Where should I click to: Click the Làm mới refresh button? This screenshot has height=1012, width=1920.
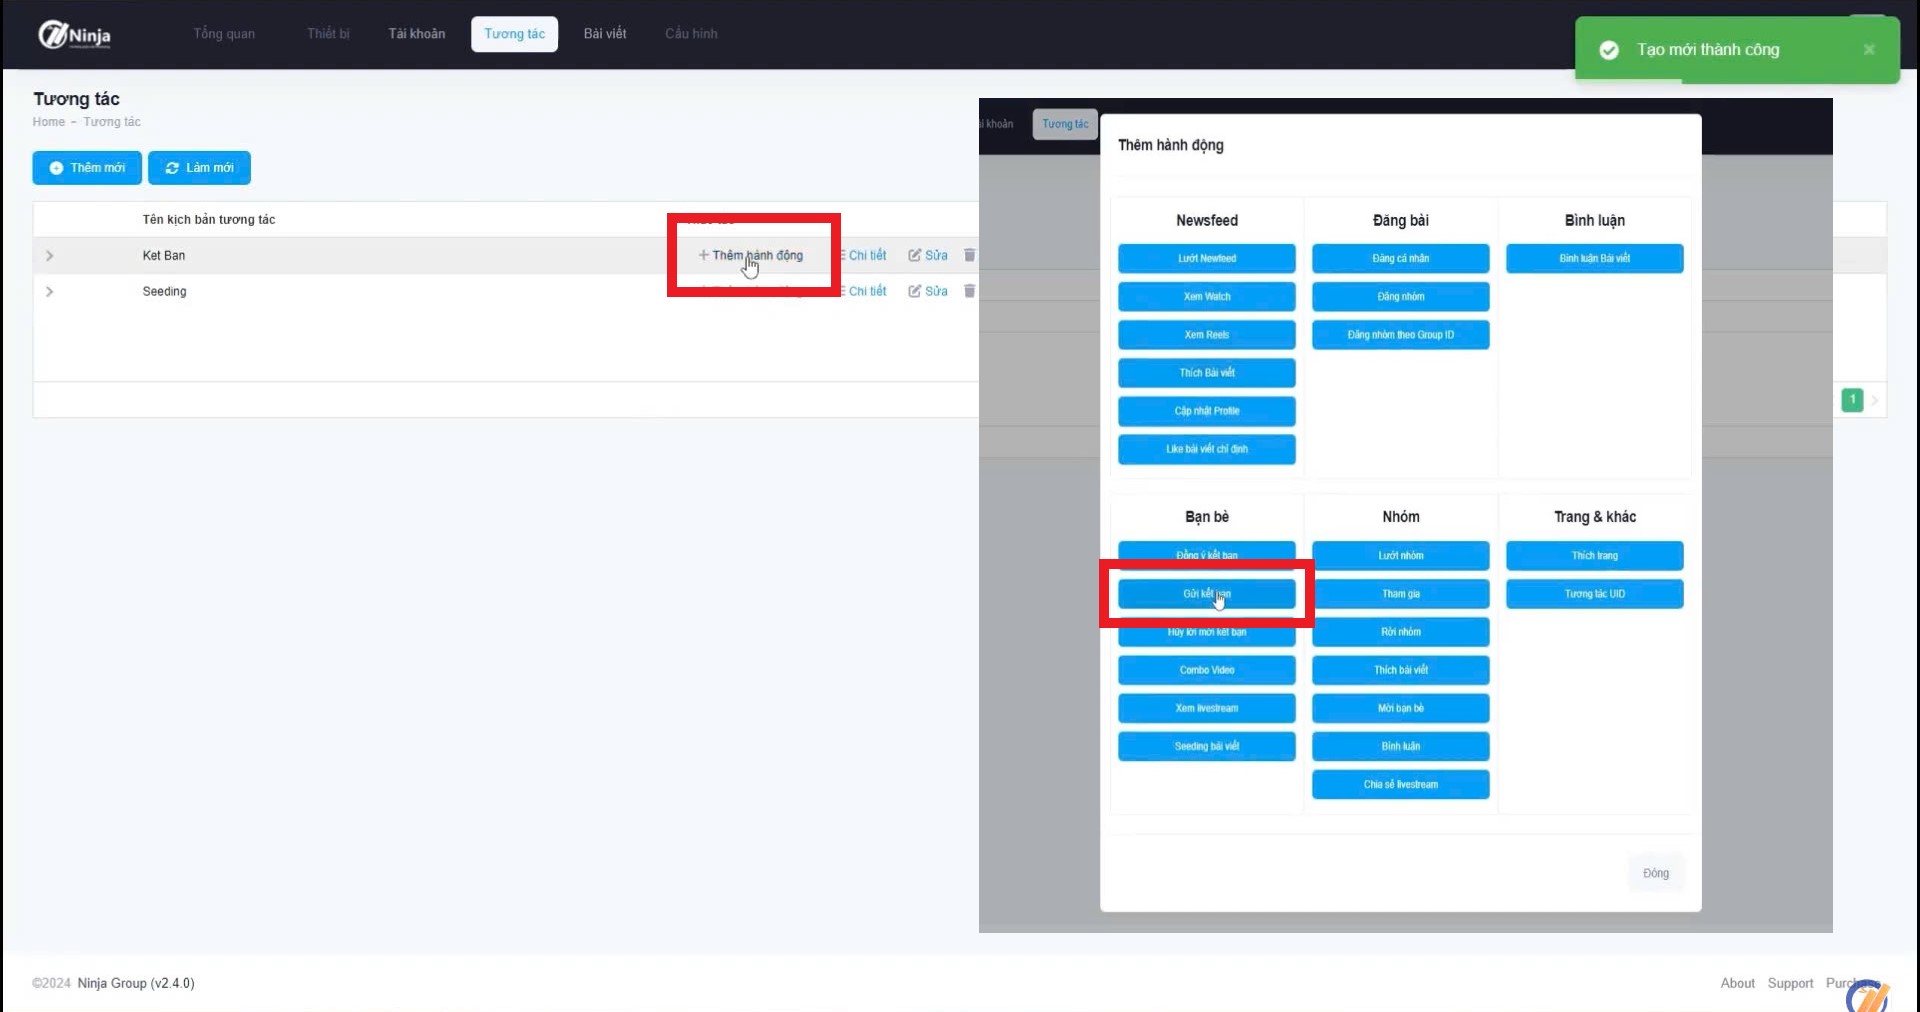click(199, 168)
